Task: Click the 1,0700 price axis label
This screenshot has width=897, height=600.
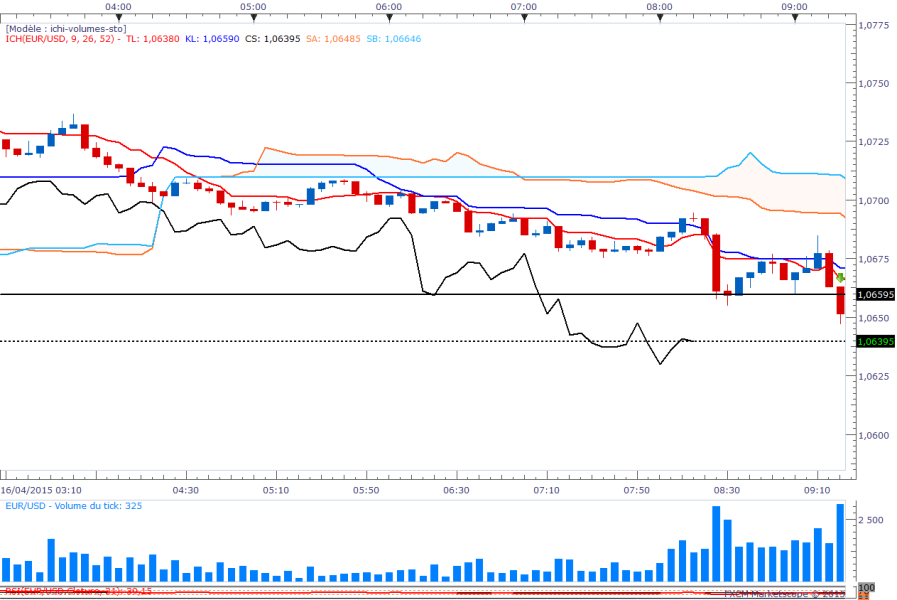Action: click(874, 201)
